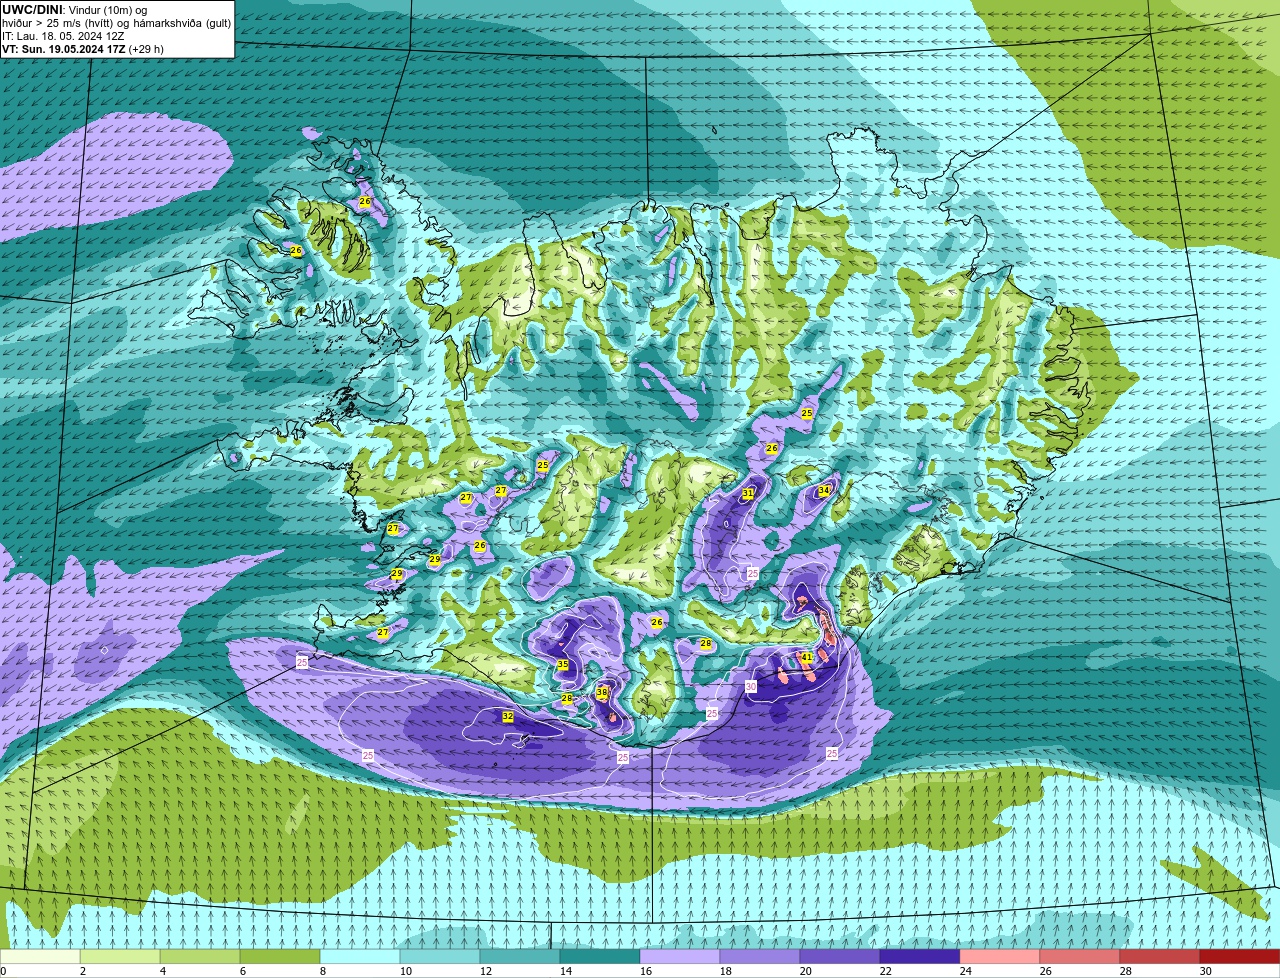Click the yellow 31 gust label

click(748, 494)
